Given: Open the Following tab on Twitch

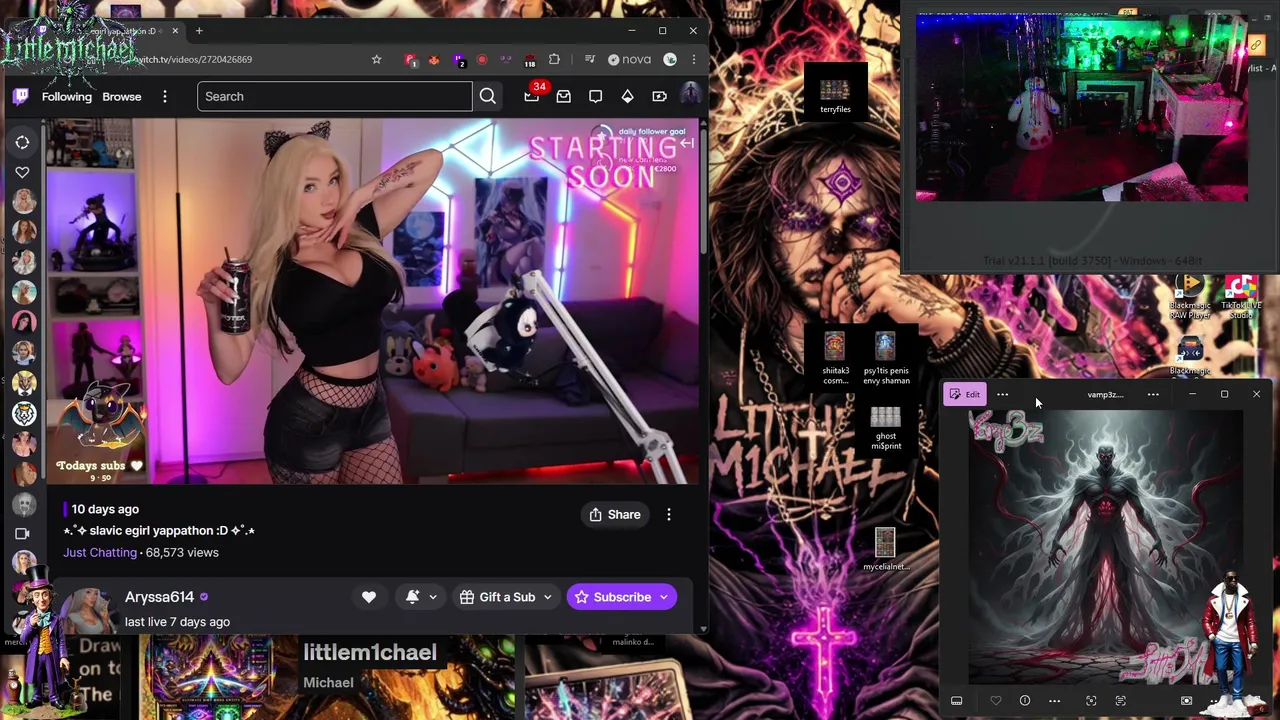Looking at the screenshot, I should 67,96.
